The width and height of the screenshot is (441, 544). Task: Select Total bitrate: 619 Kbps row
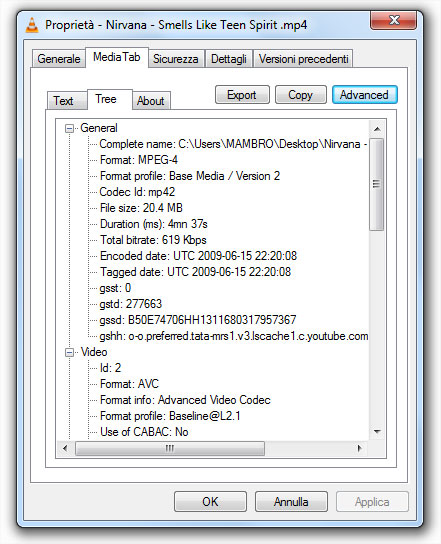(153, 240)
